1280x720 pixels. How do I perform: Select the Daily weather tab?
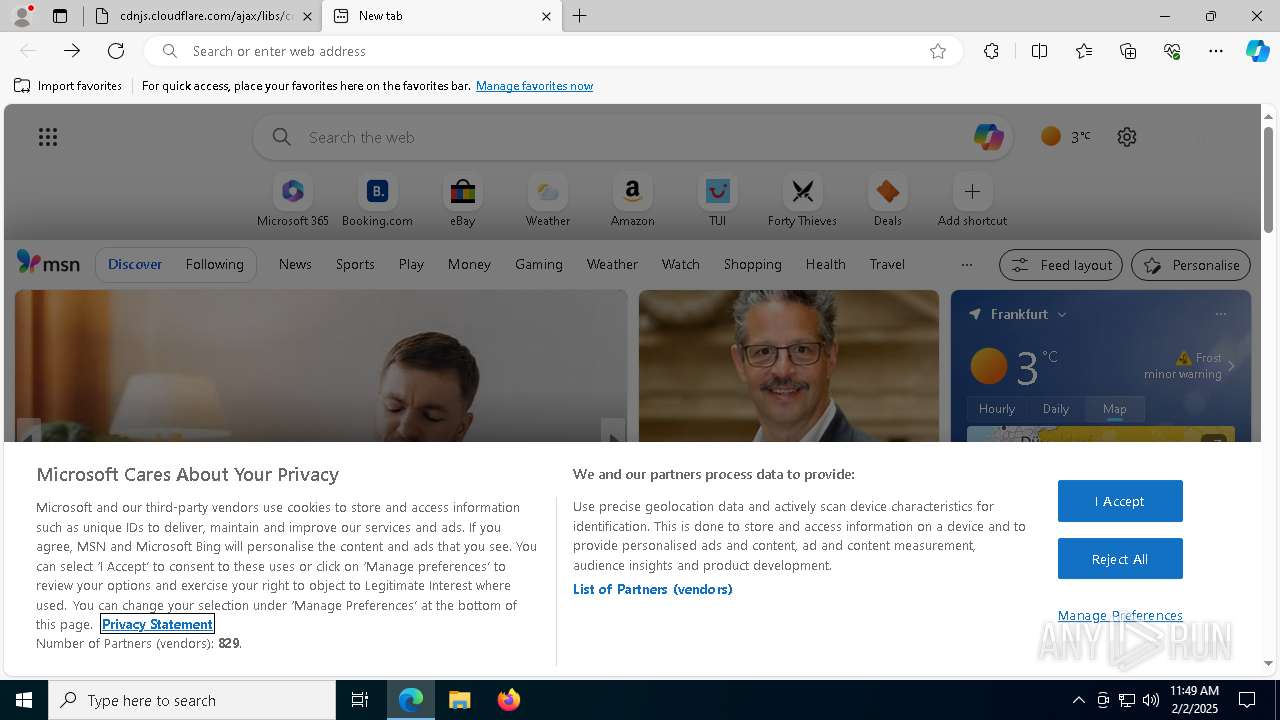pyautogui.click(x=1056, y=408)
